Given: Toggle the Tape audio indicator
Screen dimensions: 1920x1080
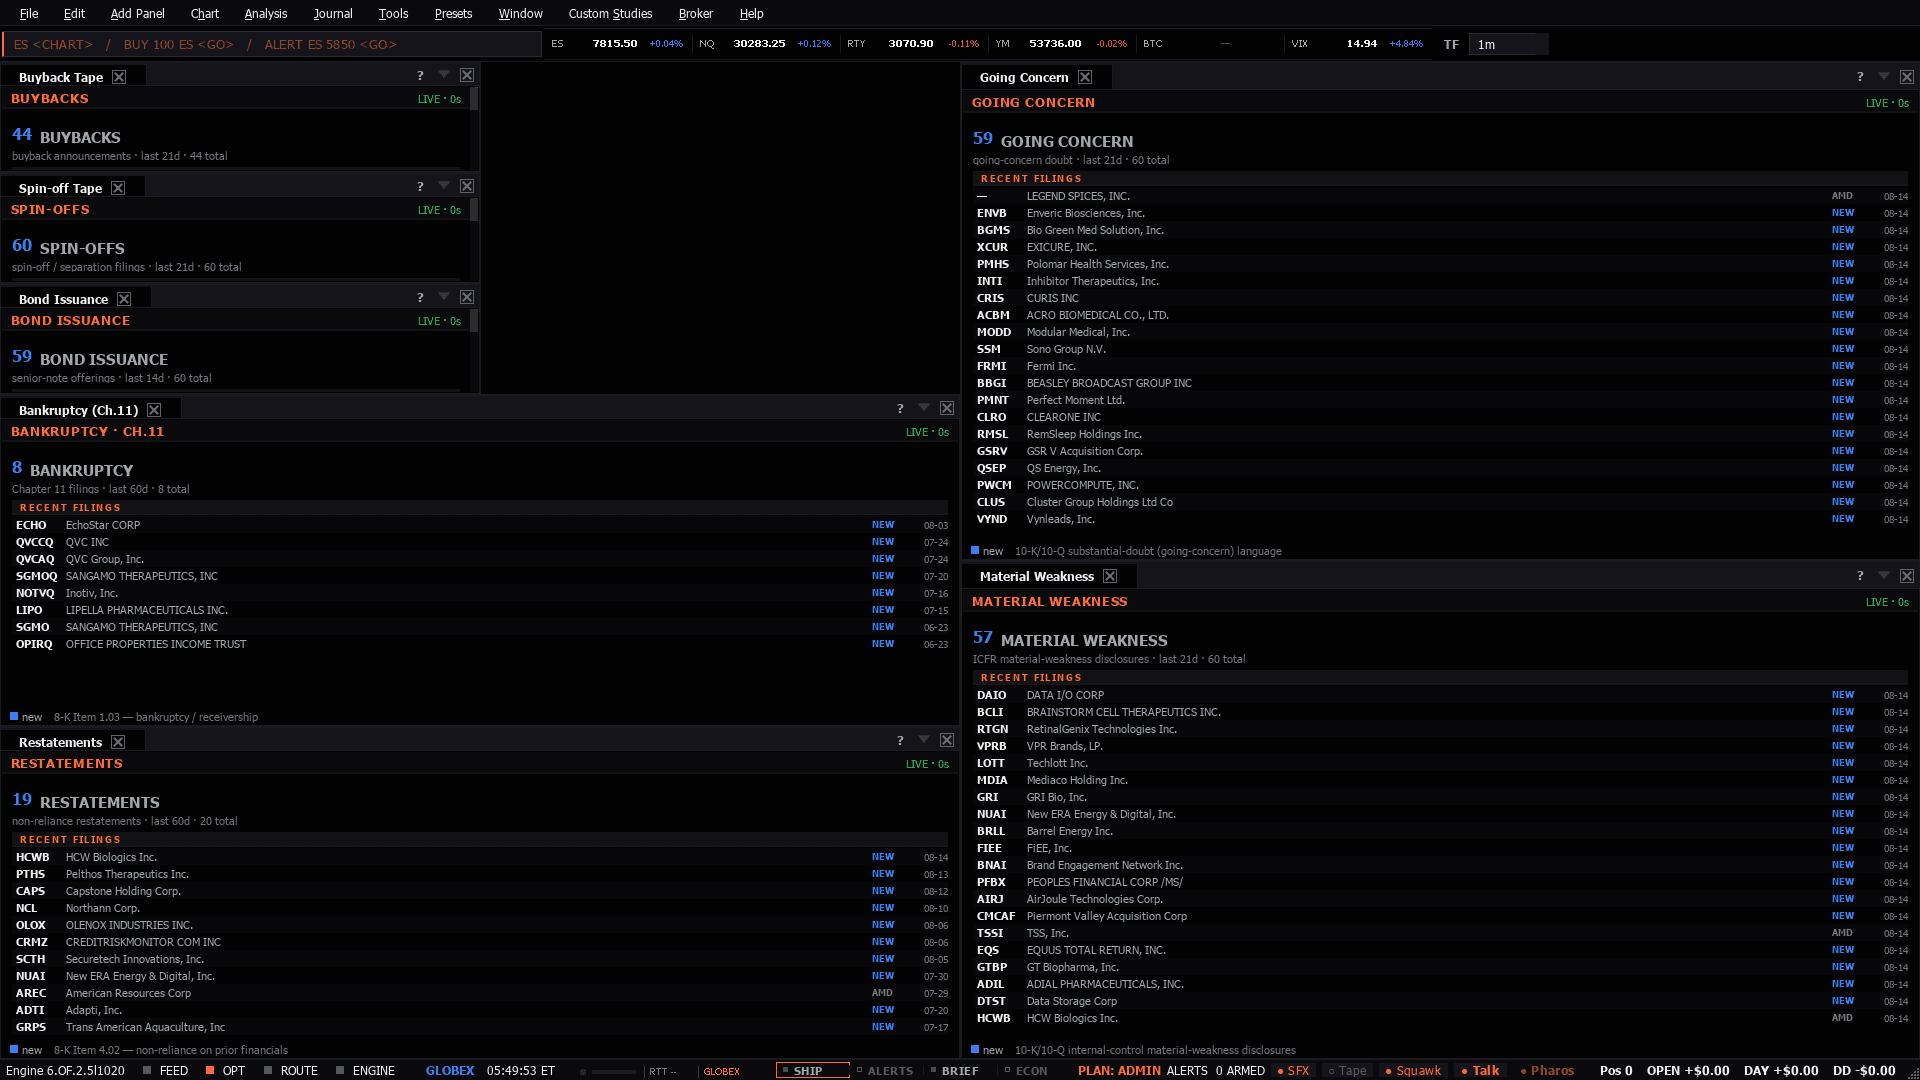Looking at the screenshot, I should [1347, 1071].
